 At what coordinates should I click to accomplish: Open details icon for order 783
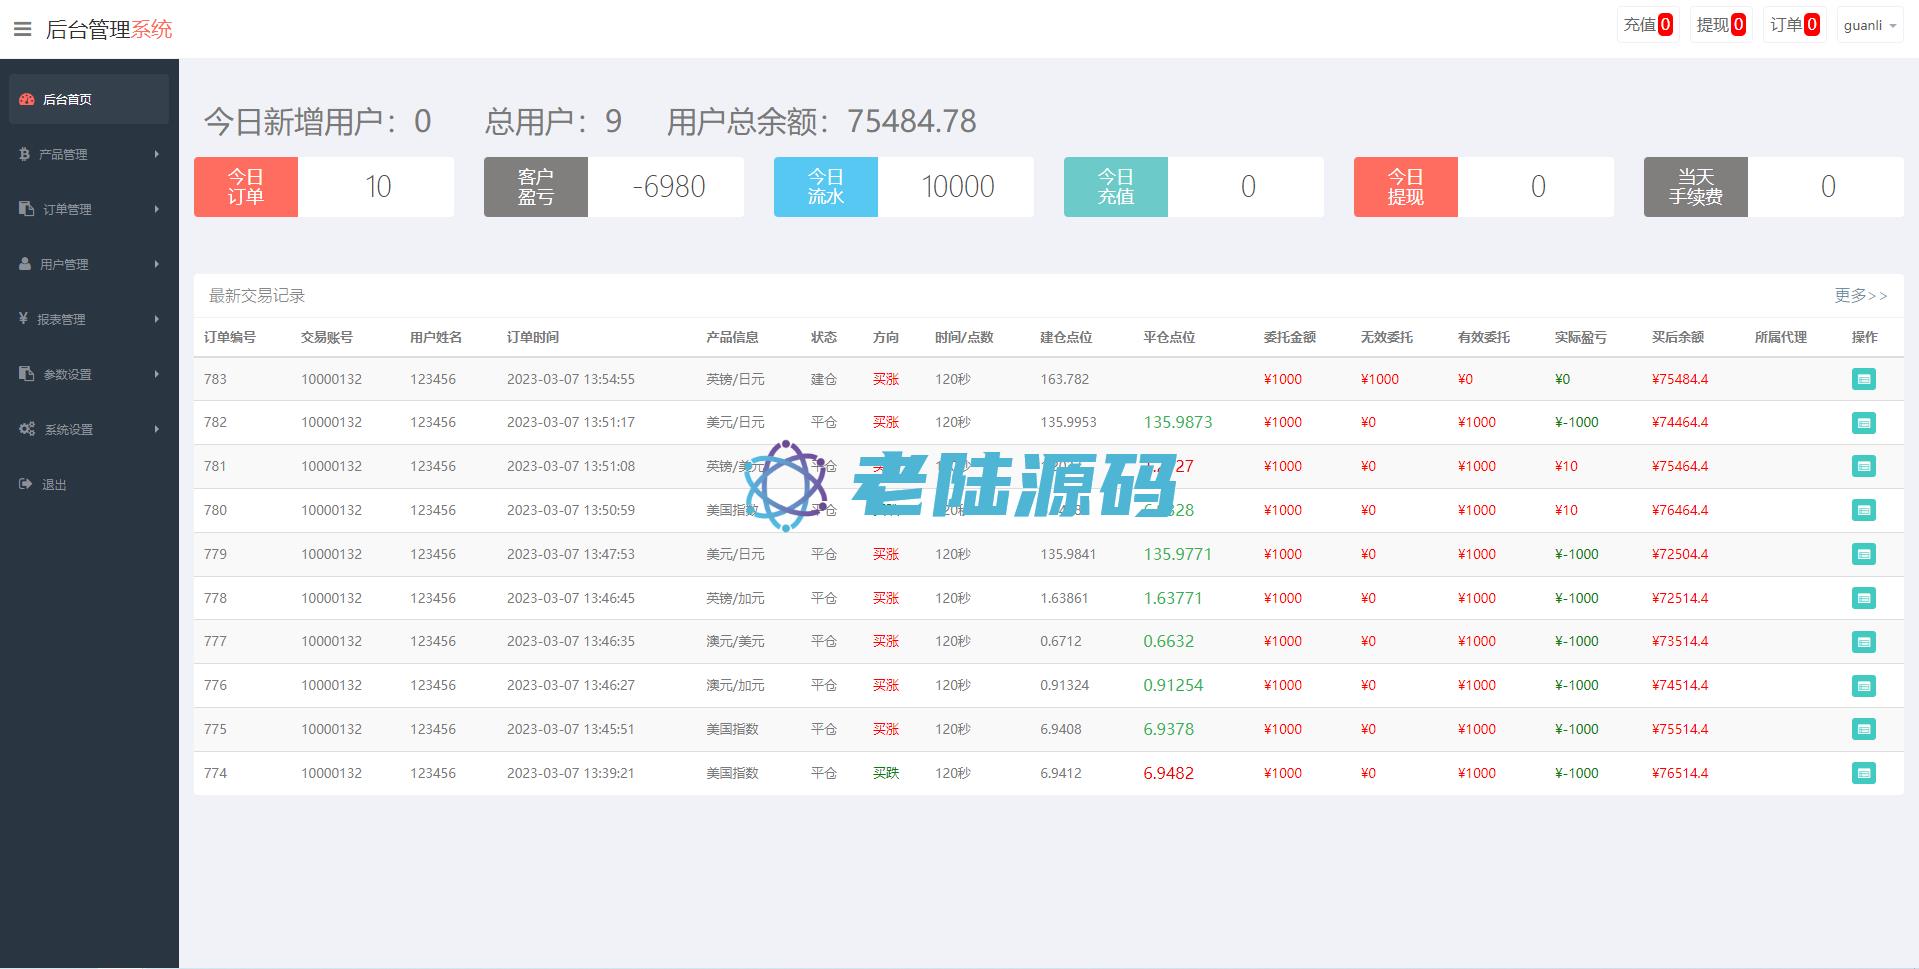pos(1863,379)
